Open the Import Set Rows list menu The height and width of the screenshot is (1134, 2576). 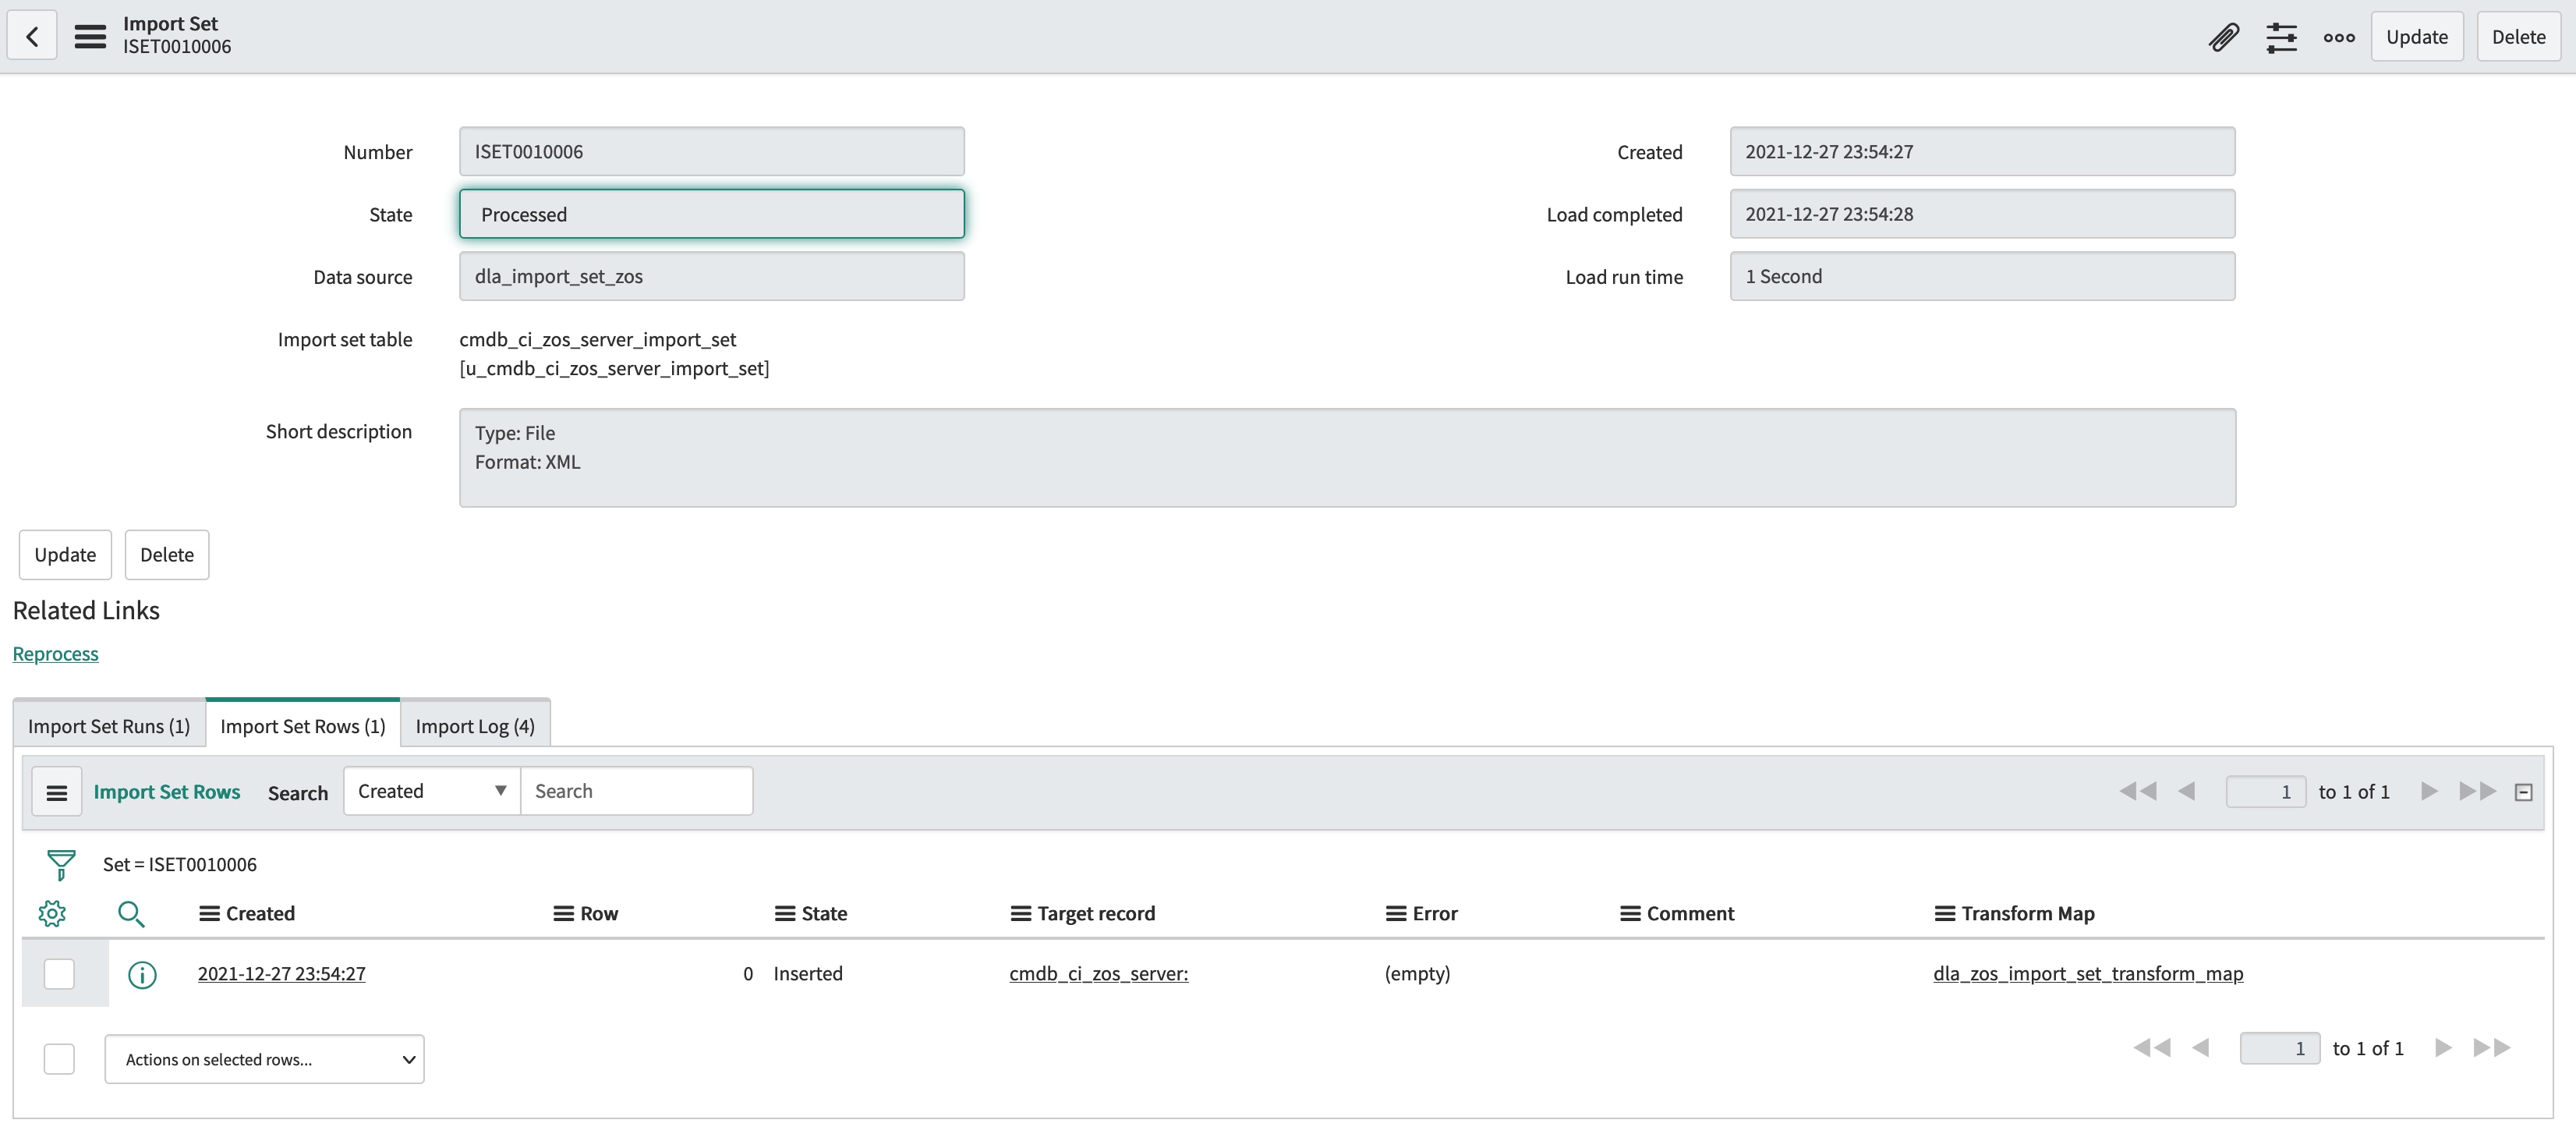(57, 792)
